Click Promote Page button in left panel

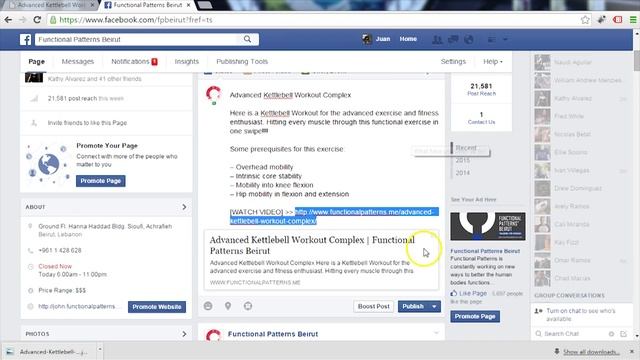tap(100, 181)
